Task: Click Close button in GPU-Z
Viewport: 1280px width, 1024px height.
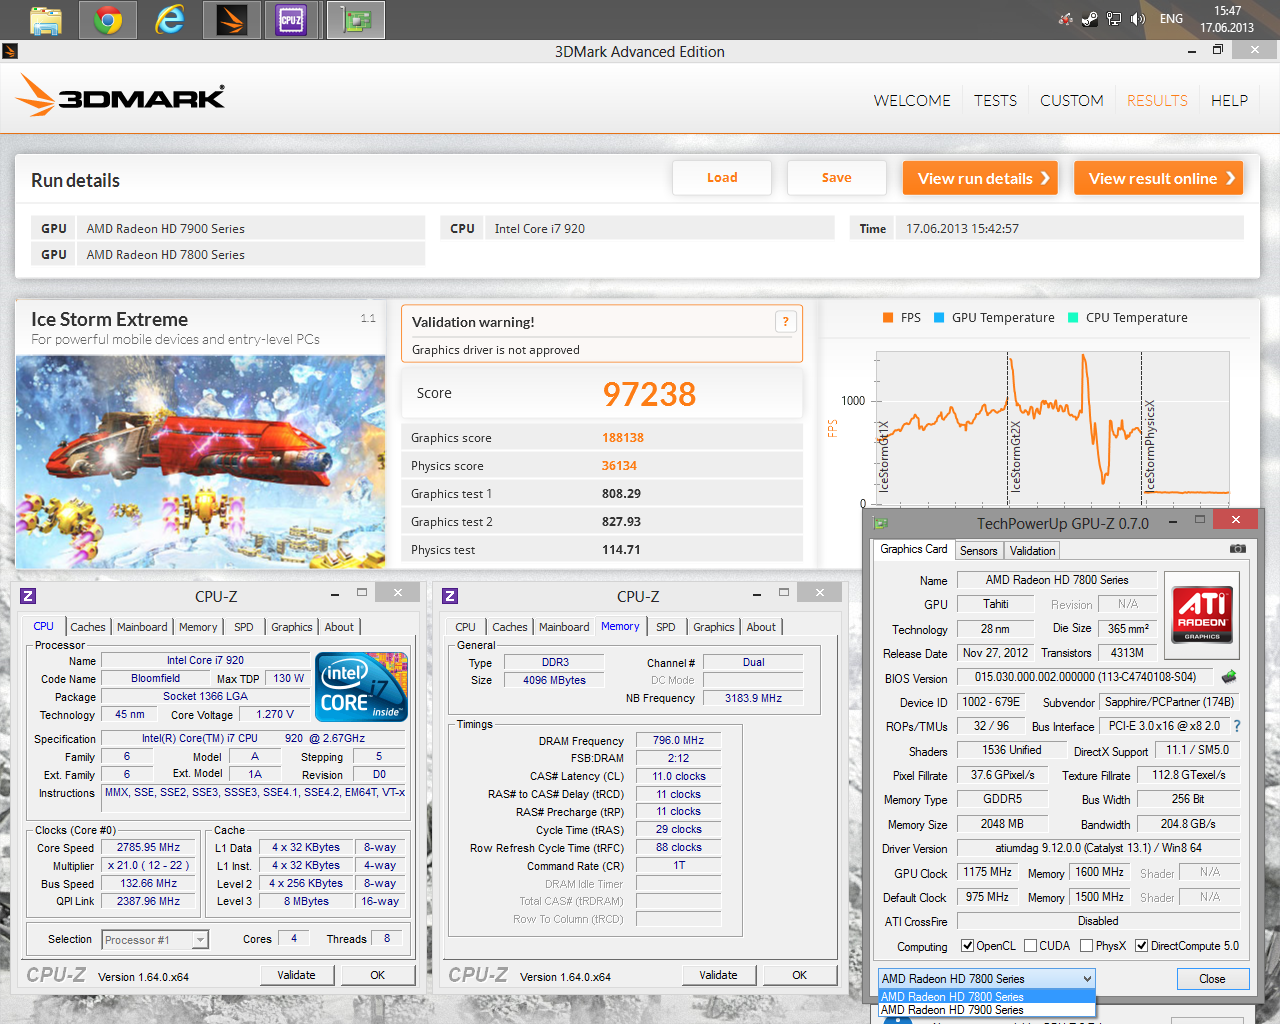Action: pos(1212,979)
